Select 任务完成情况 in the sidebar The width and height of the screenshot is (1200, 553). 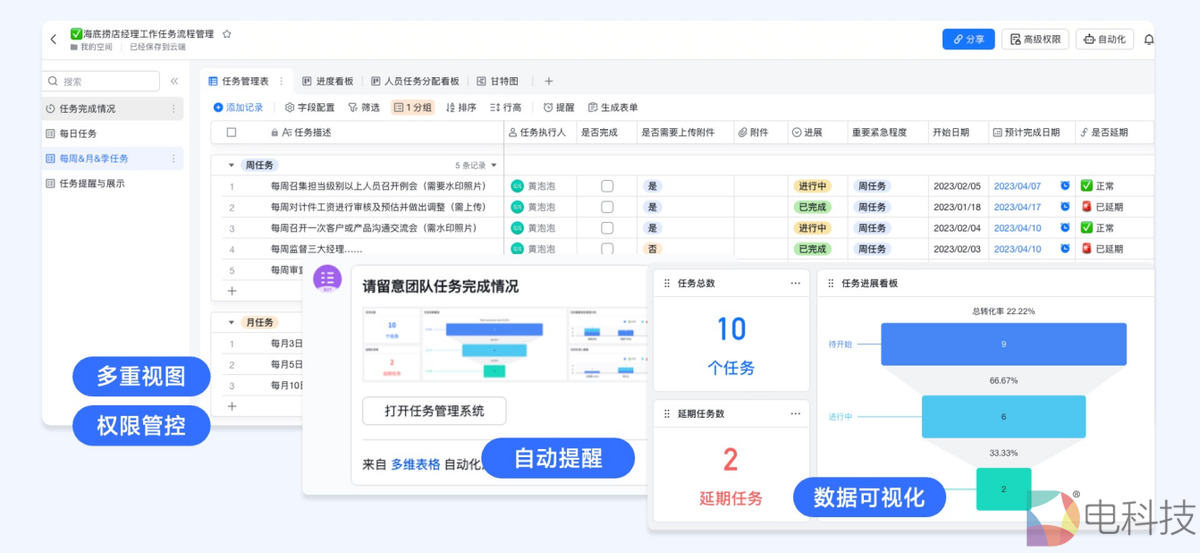click(112, 108)
